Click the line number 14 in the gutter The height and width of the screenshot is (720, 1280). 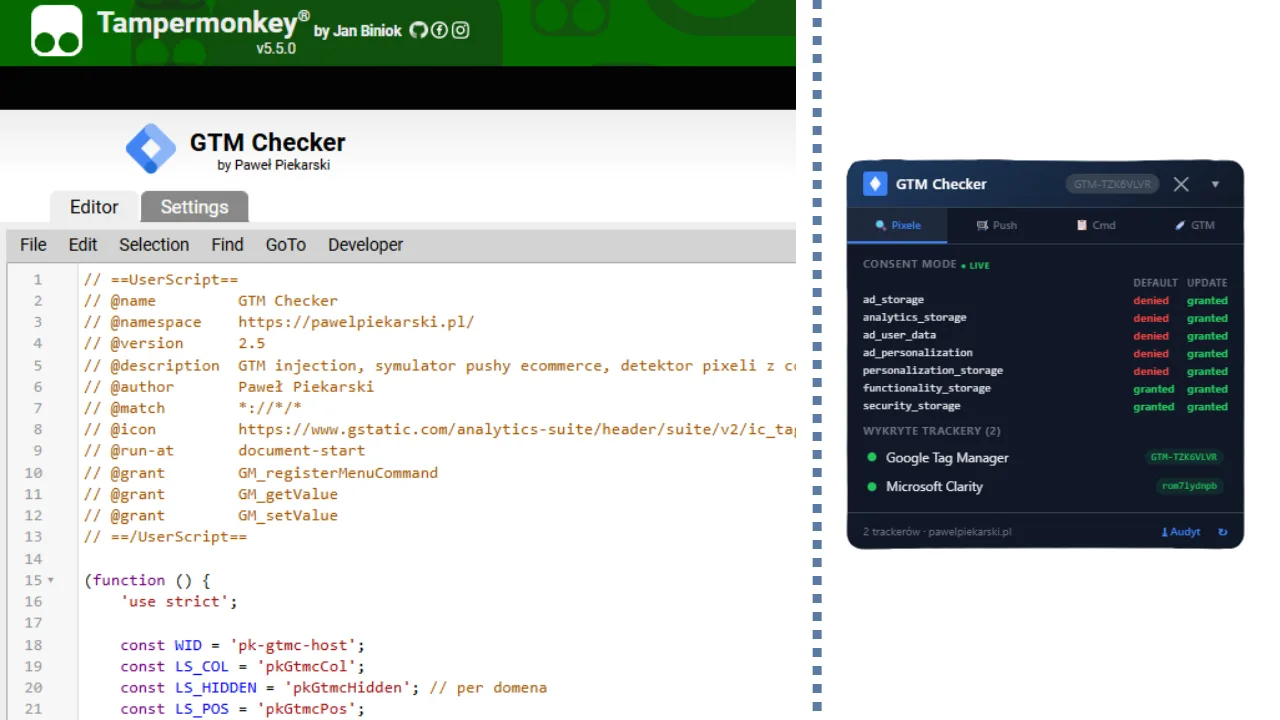(x=33, y=559)
